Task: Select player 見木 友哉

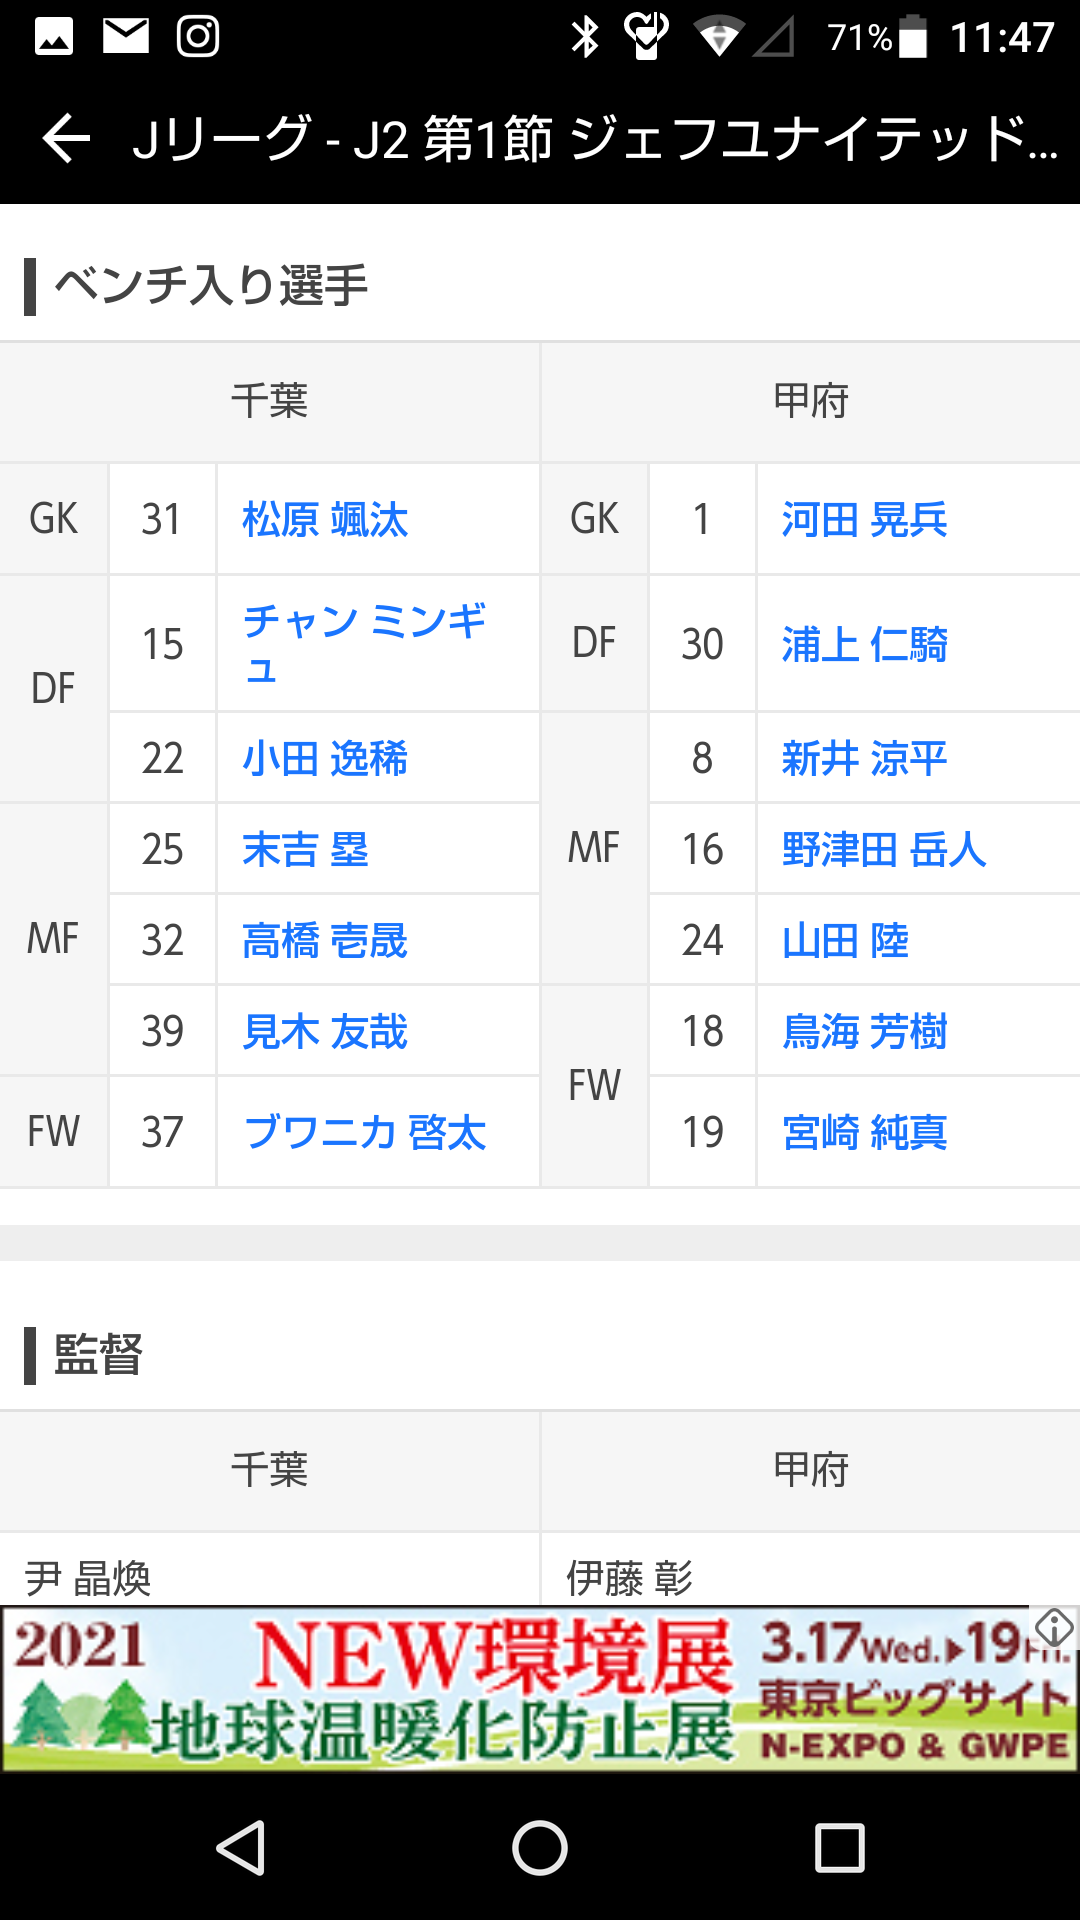Action: point(325,1032)
